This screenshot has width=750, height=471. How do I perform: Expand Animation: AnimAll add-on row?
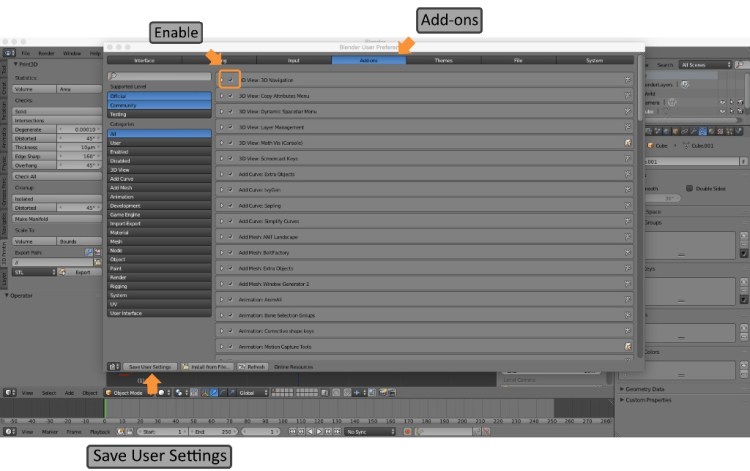pos(221,299)
